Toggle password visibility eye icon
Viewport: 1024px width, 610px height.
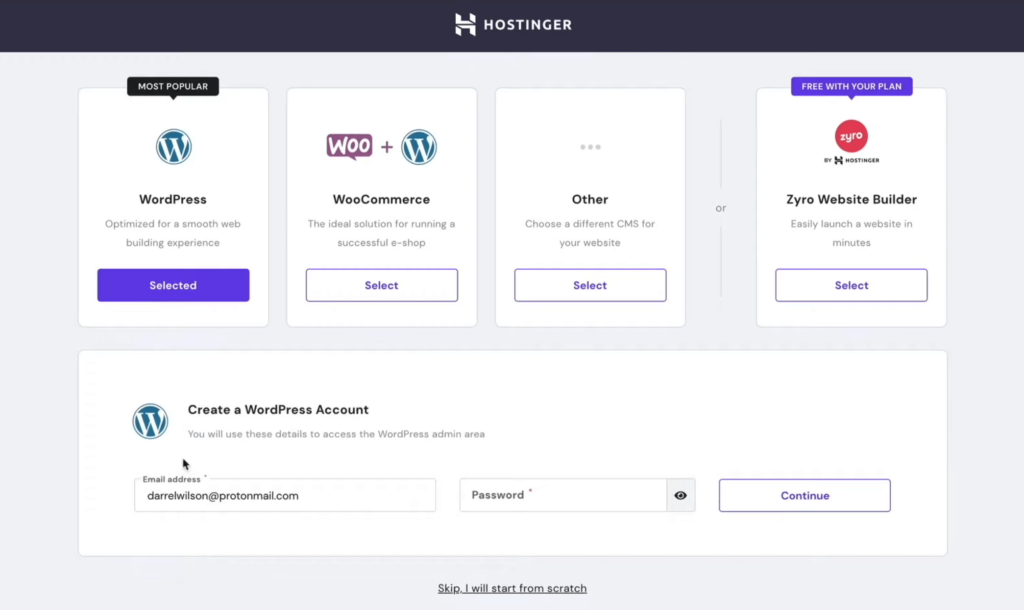coord(680,495)
